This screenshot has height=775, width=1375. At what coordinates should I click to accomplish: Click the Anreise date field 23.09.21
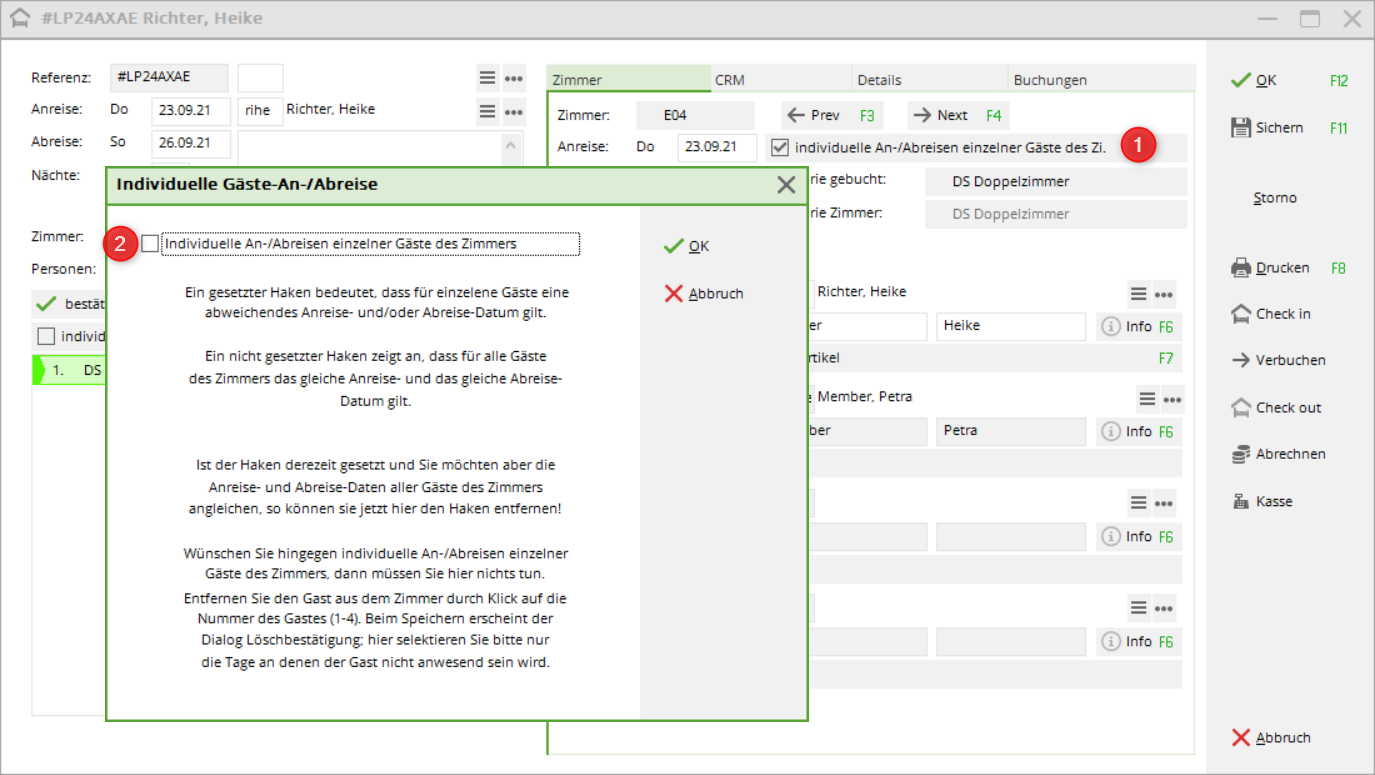coord(191,110)
